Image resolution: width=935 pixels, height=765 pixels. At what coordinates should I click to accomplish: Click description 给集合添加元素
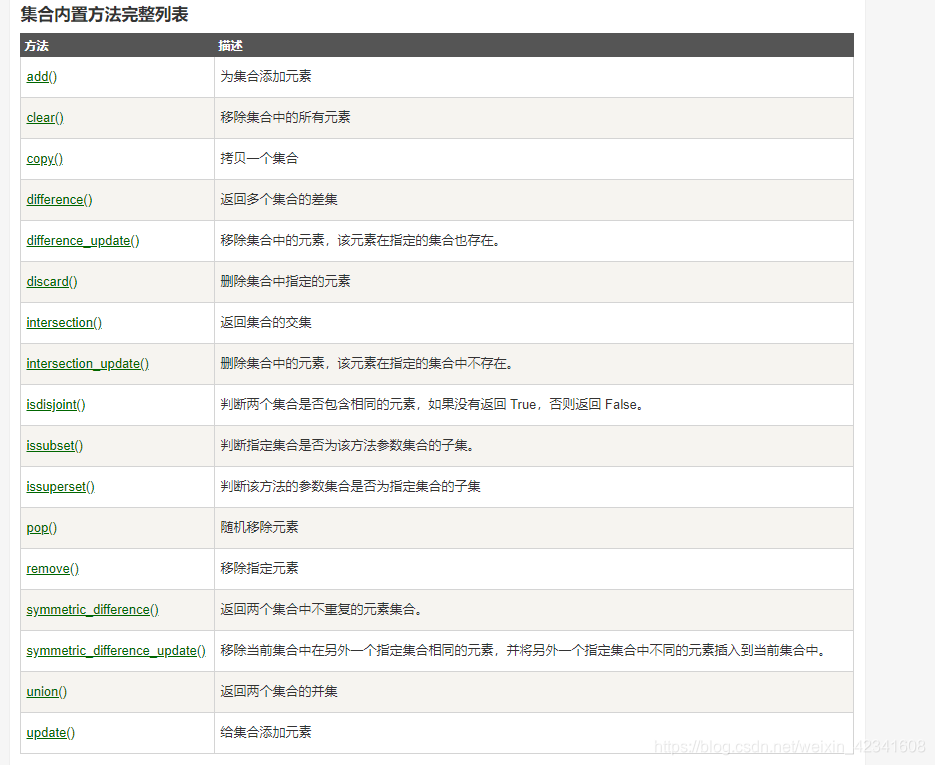(x=266, y=733)
